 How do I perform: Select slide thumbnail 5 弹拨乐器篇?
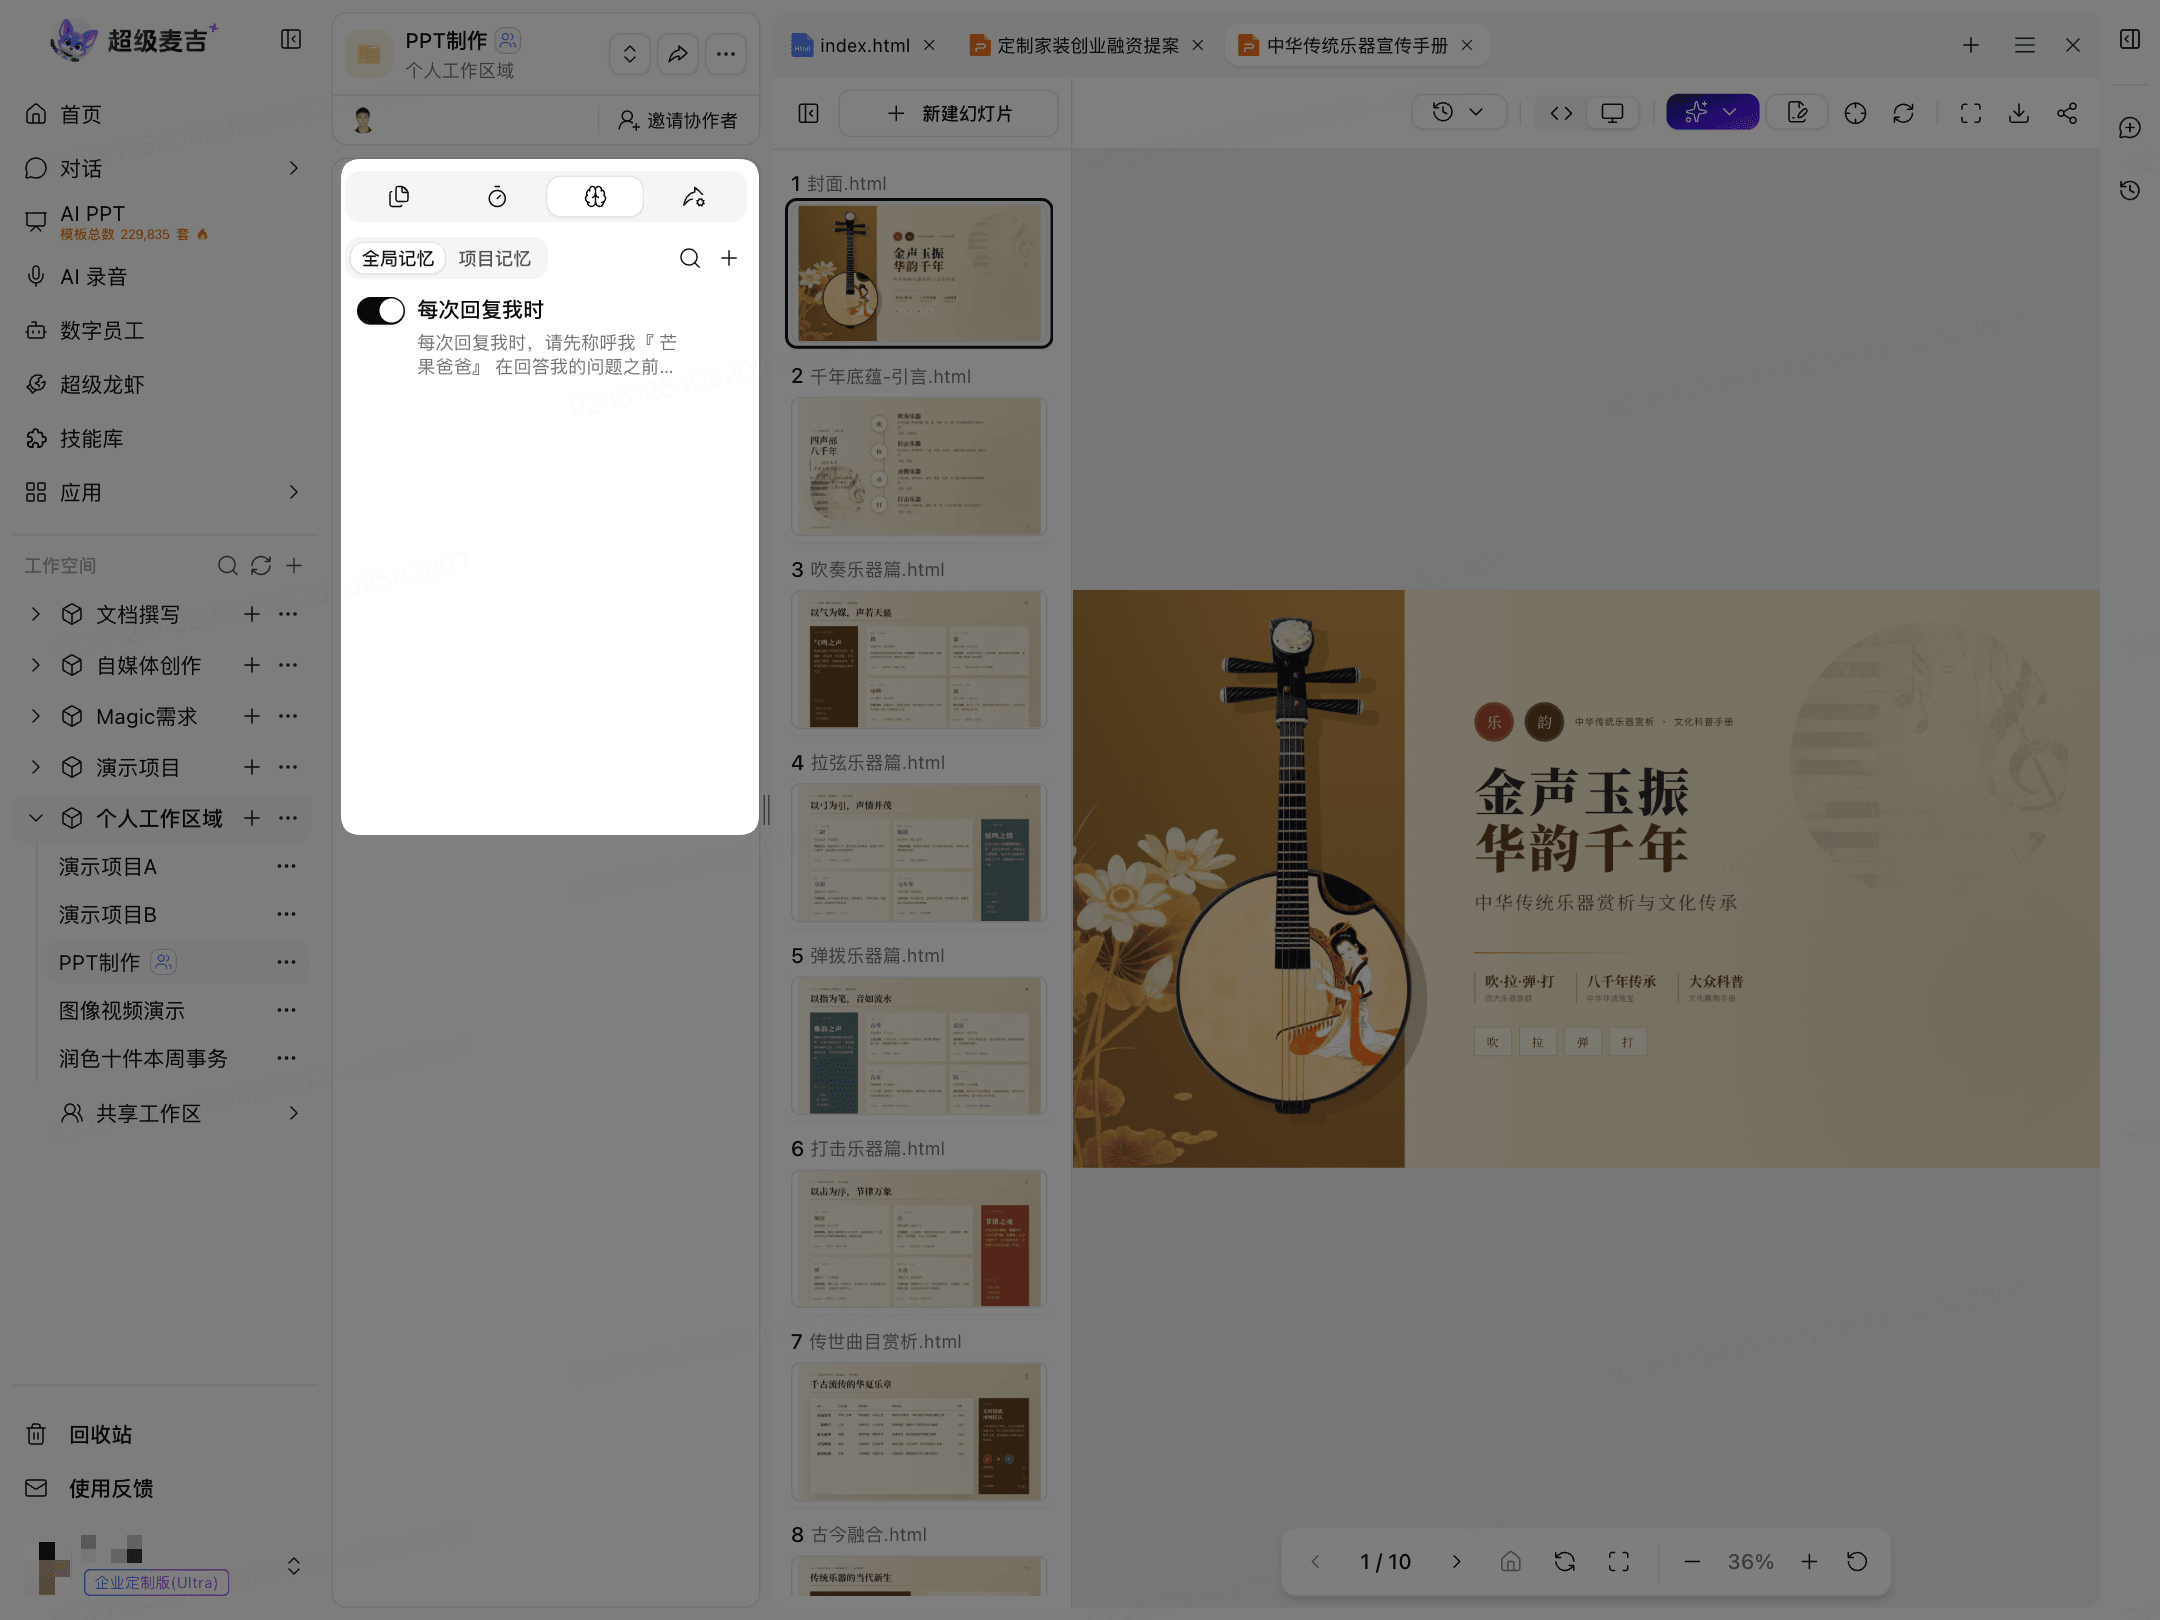919,1046
